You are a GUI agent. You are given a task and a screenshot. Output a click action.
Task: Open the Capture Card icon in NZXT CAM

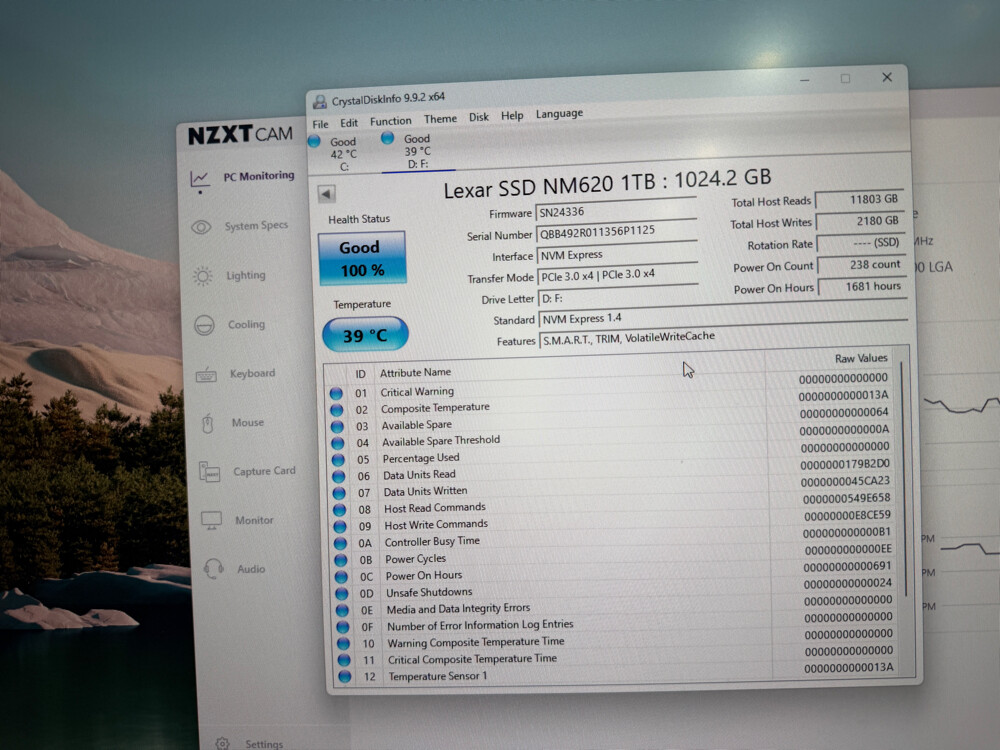click(209, 472)
